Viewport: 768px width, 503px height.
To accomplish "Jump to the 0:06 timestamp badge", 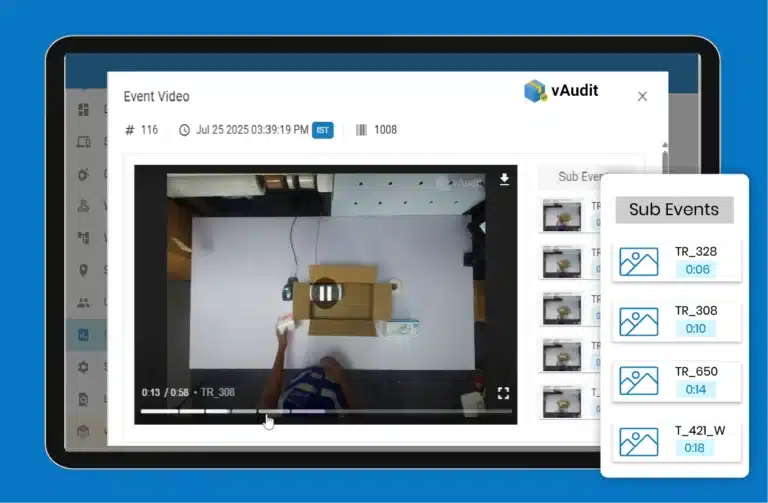I will (697, 269).
